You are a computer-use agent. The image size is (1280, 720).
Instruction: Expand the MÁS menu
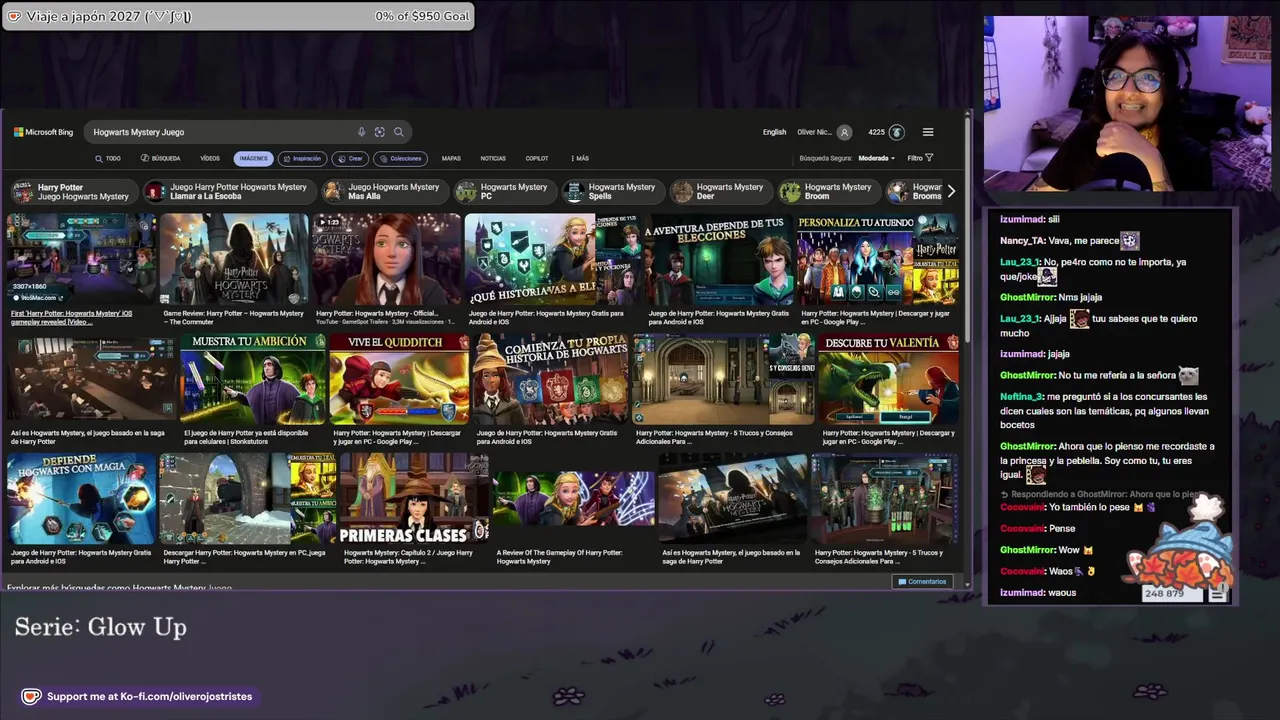[x=579, y=158]
